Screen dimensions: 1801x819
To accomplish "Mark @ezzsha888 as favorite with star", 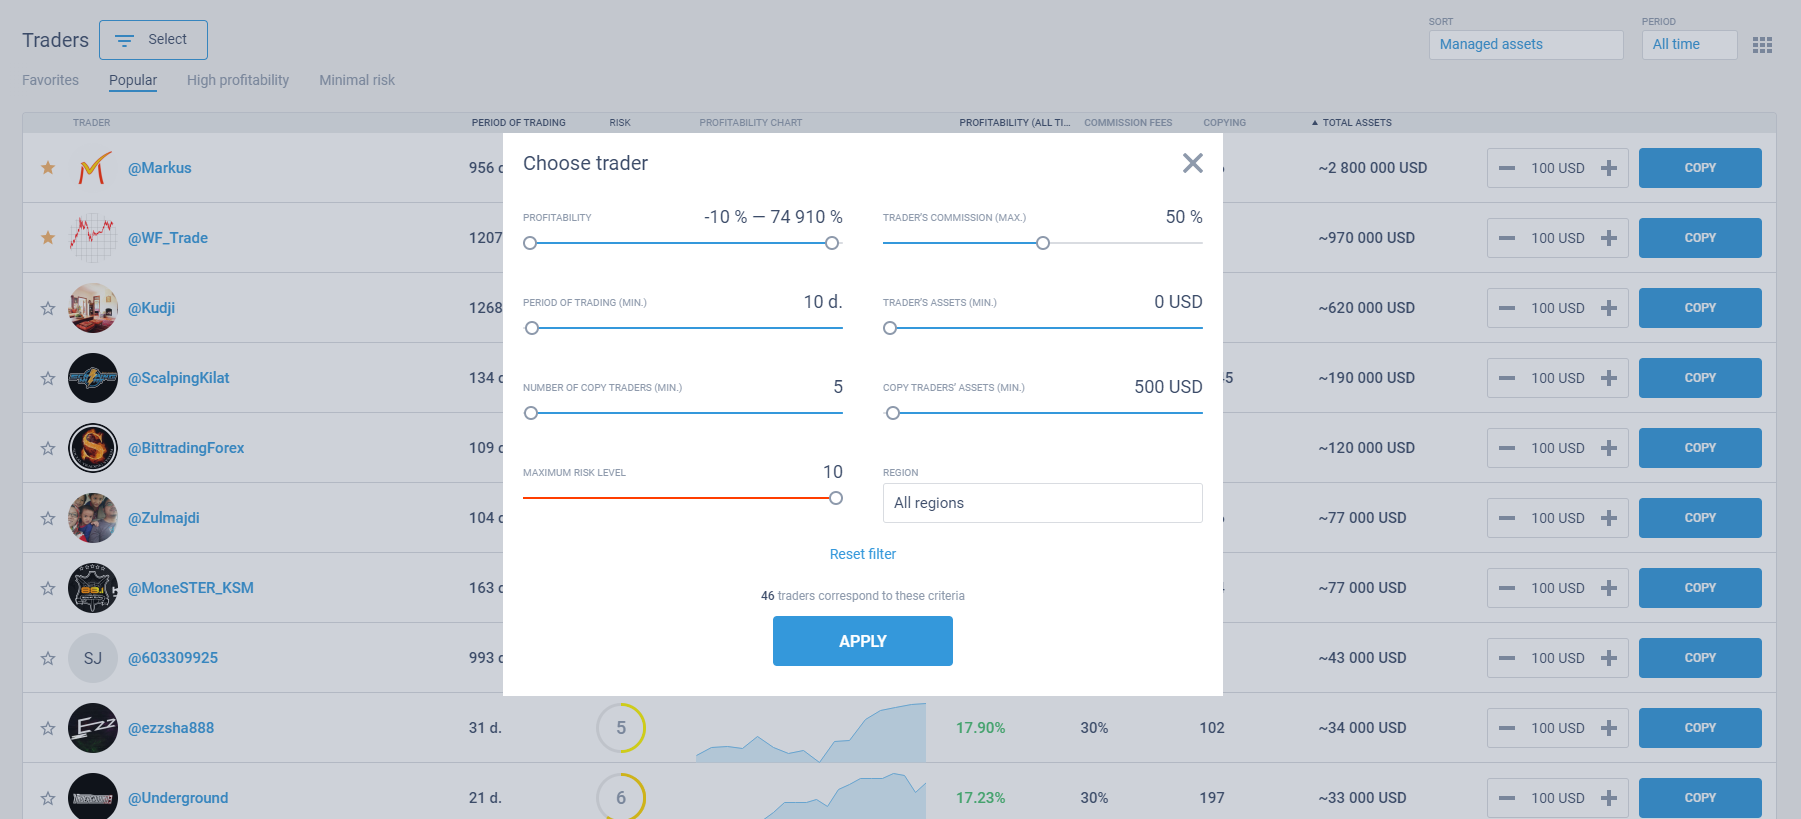I will click(x=48, y=728).
